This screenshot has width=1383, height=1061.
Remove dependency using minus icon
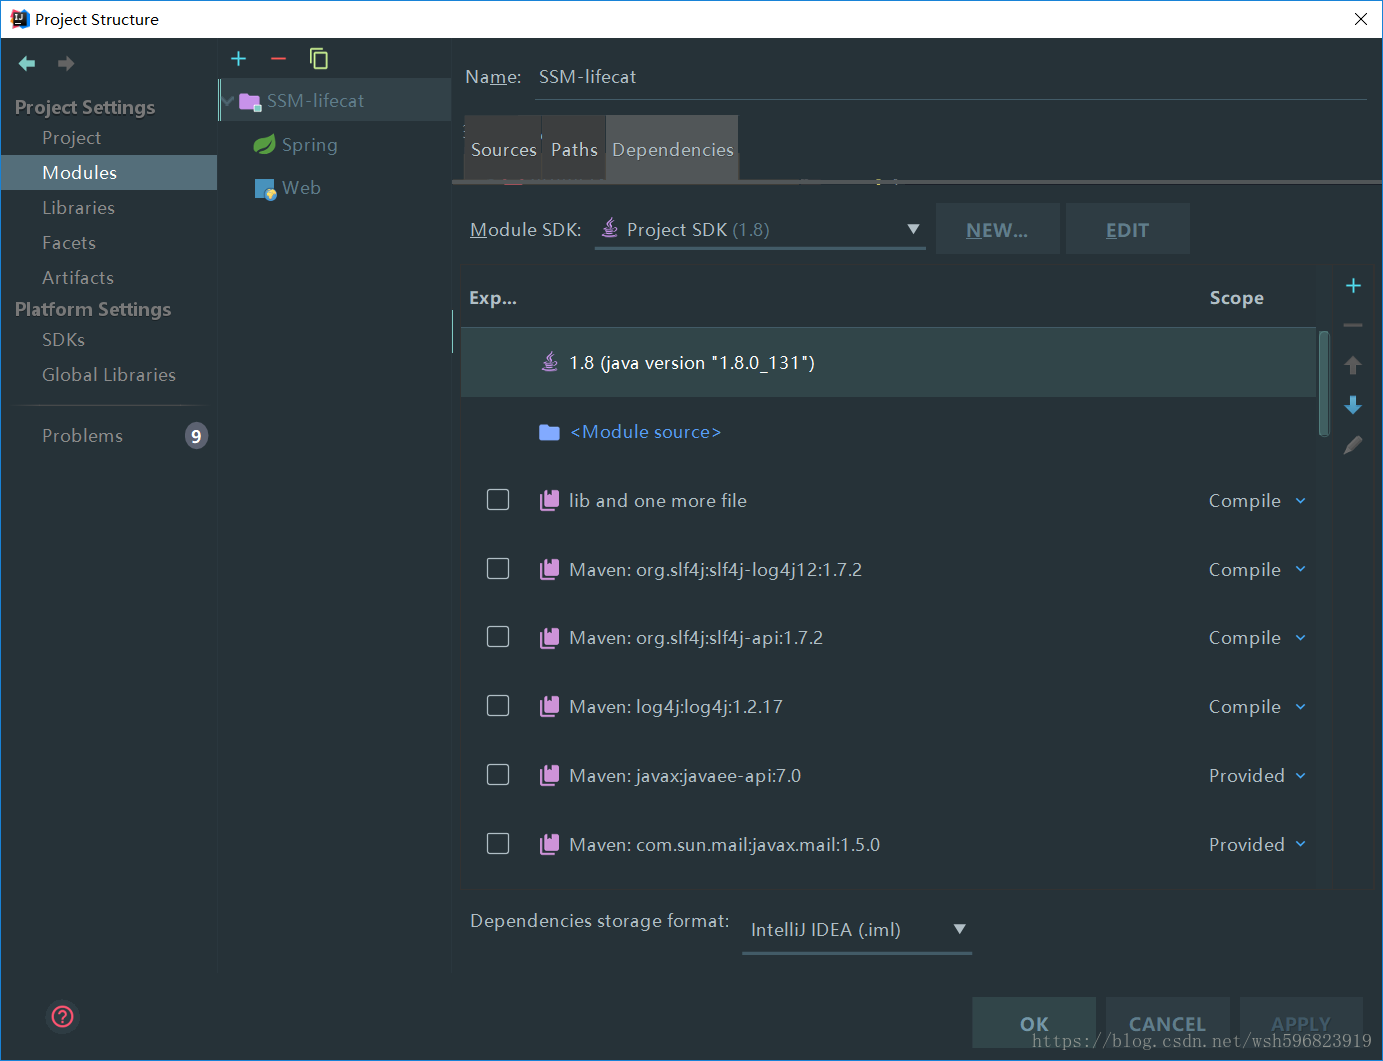click(x=1353, y=325)
